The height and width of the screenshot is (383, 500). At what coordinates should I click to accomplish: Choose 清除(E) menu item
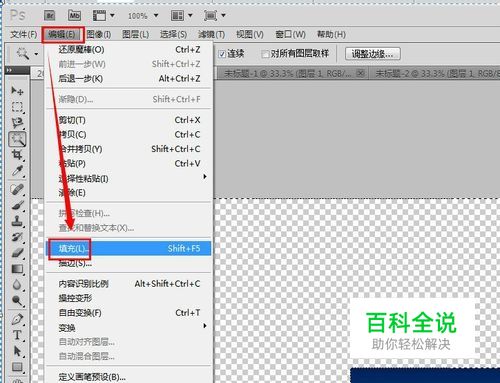click(x=129, y=193)
